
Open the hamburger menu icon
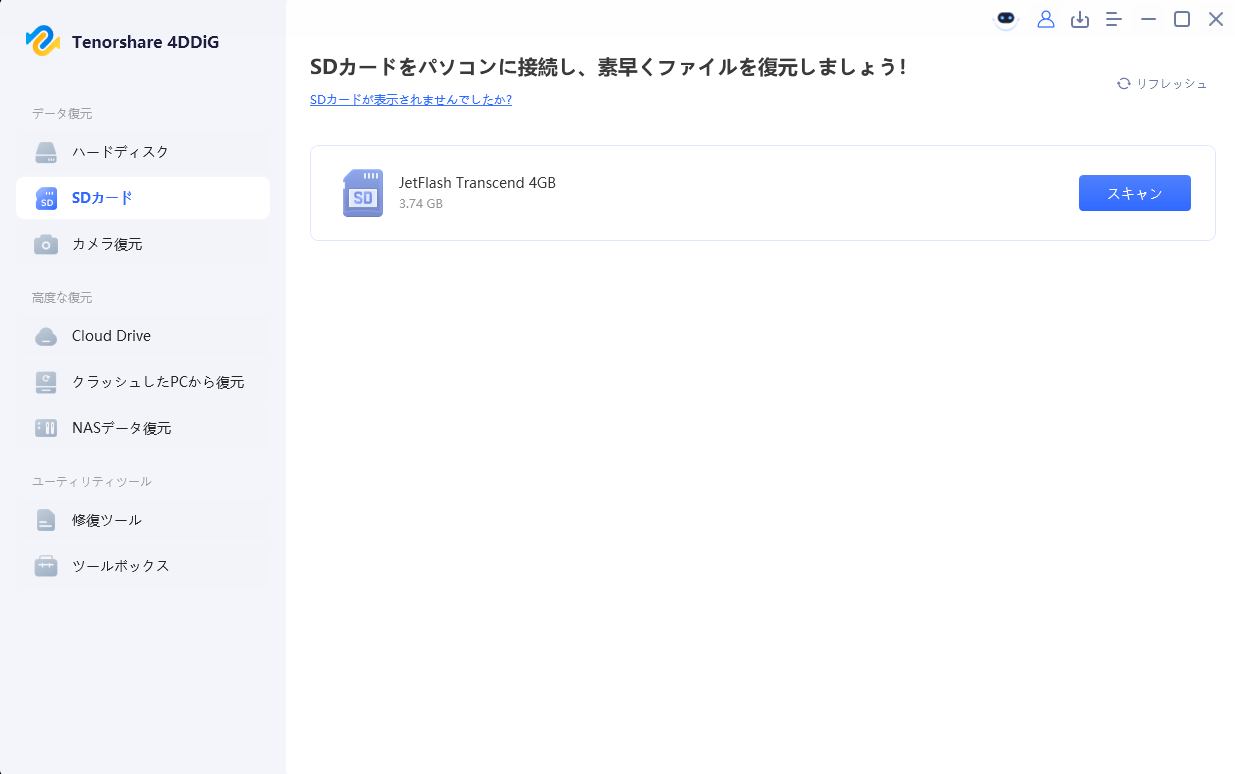click(x=1114, y=19)
